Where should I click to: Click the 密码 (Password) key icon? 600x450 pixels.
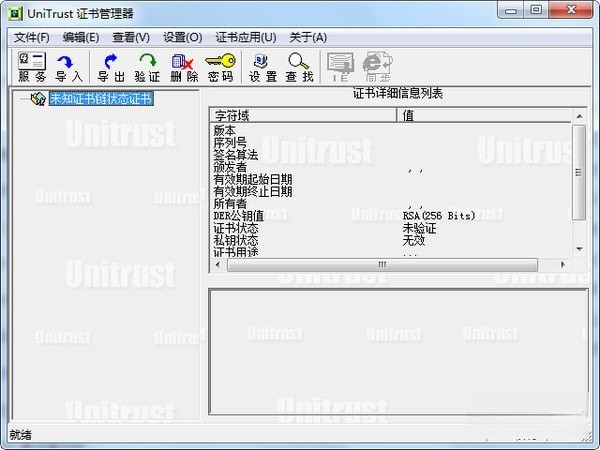[220, 67]
